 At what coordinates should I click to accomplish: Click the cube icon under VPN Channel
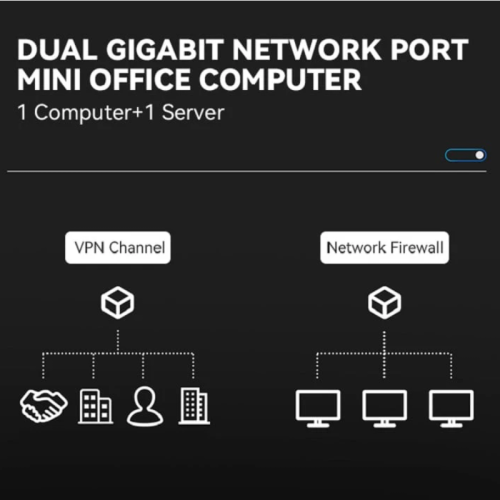(118, 303)
